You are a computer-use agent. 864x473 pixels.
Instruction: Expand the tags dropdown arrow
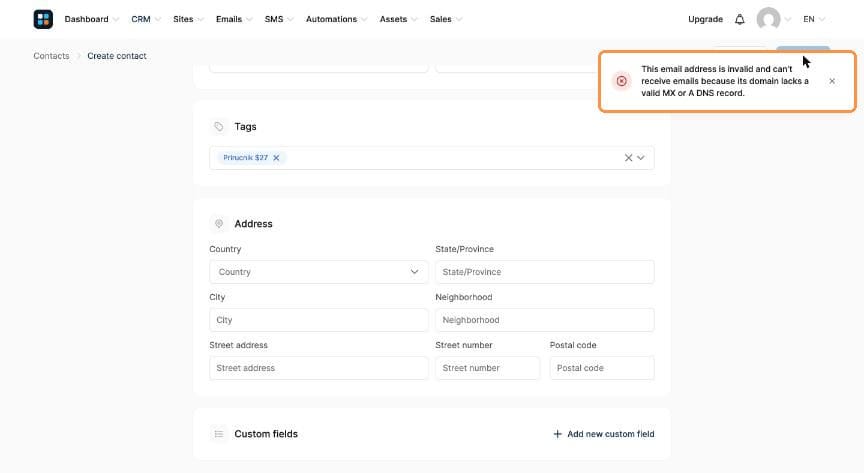641,158
